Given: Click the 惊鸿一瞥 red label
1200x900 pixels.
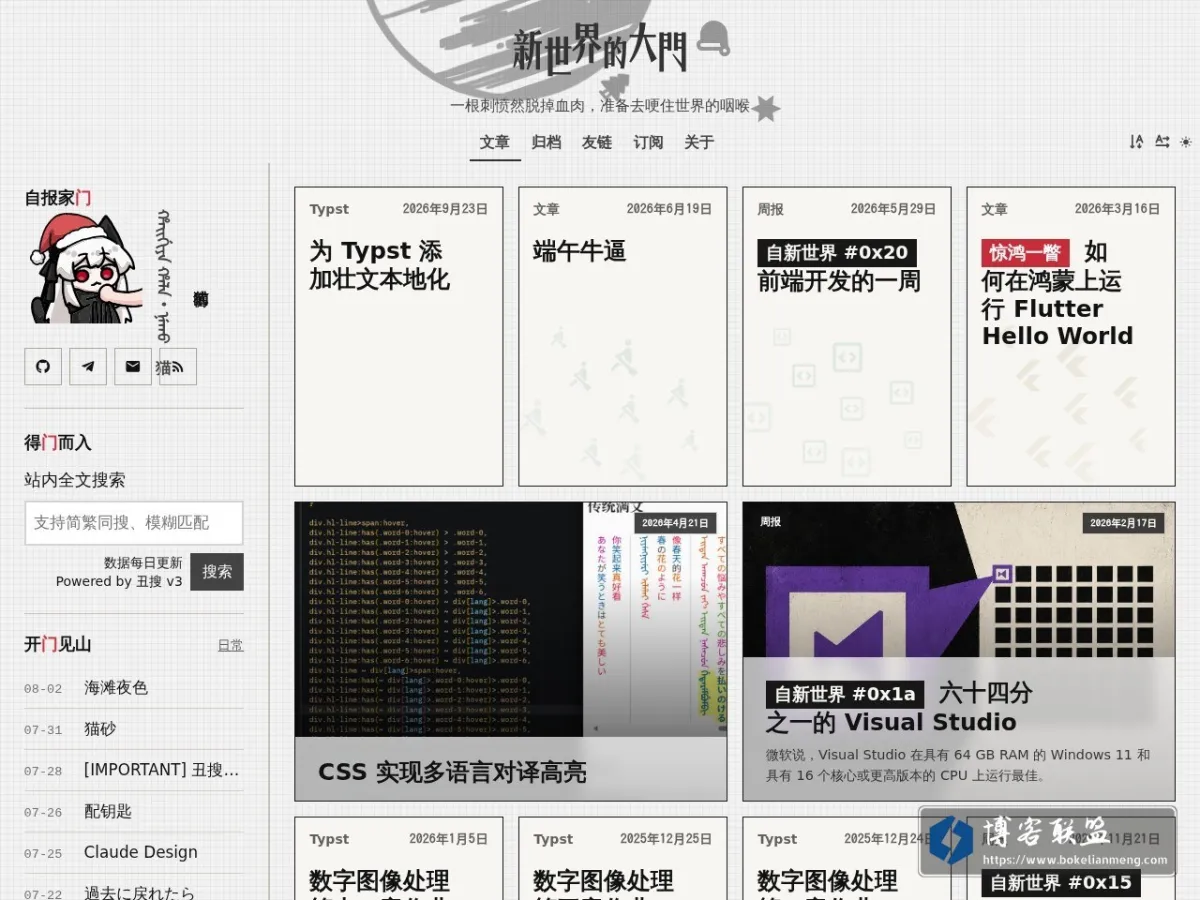Looking at the screenshot, I should coord(1025,252).
